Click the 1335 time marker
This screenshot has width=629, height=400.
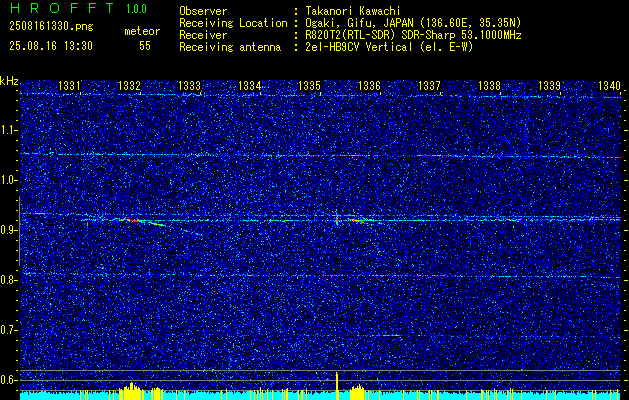point(309,85)
